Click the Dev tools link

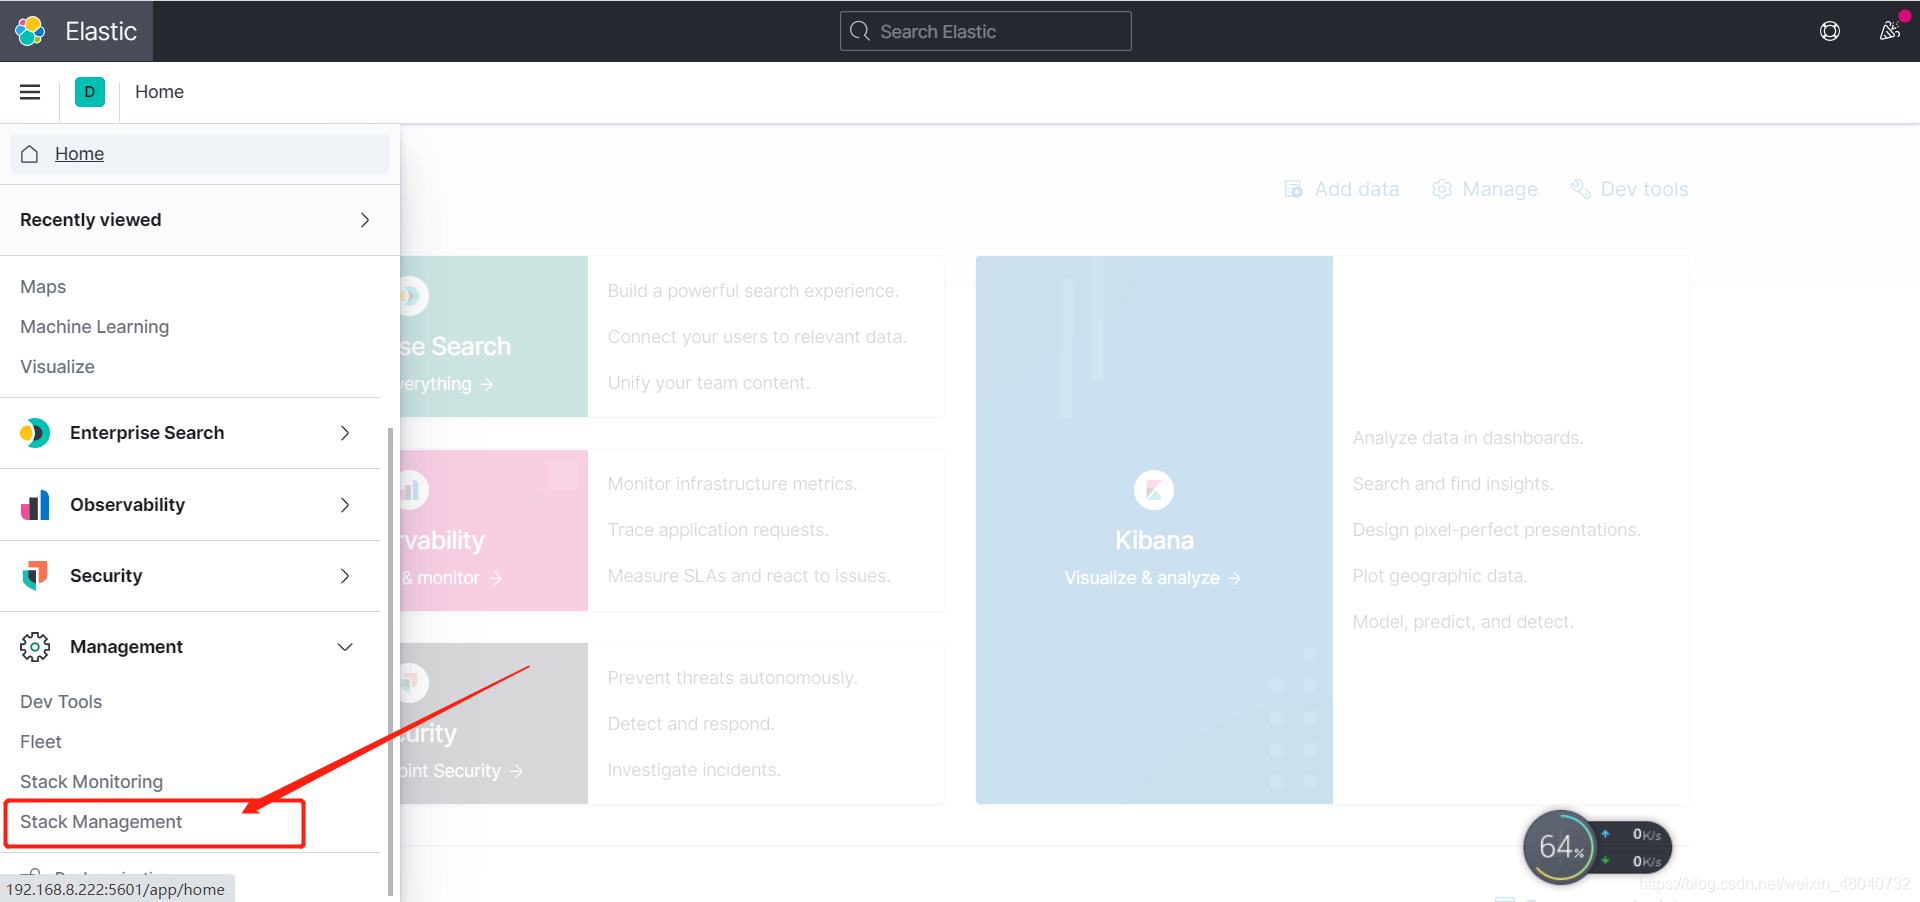[1644, 189]
